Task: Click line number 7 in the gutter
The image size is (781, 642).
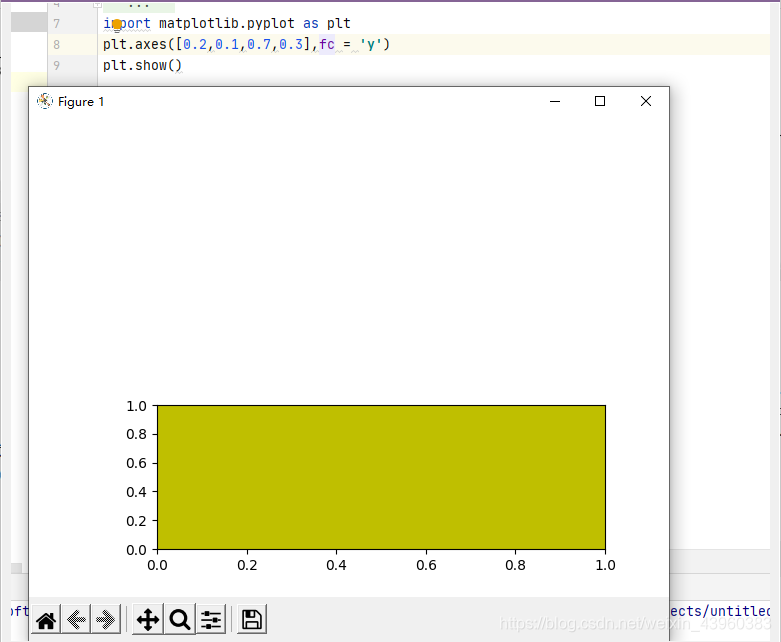Action: [x=56, y=24]
